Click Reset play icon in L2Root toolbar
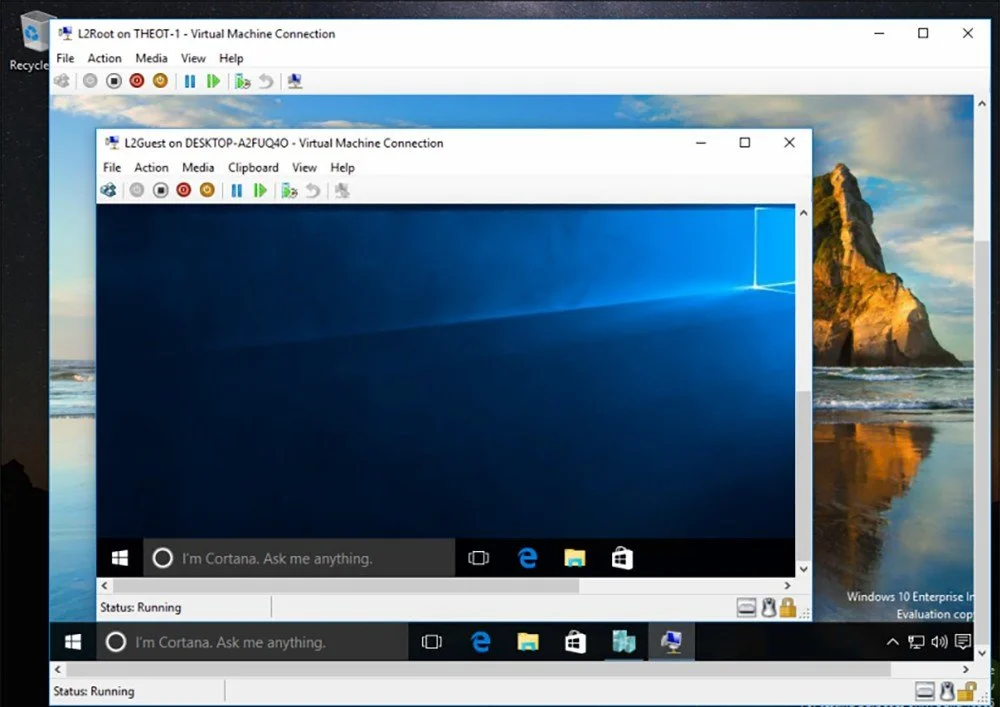The image size is (1000, 707). (213, 81)
